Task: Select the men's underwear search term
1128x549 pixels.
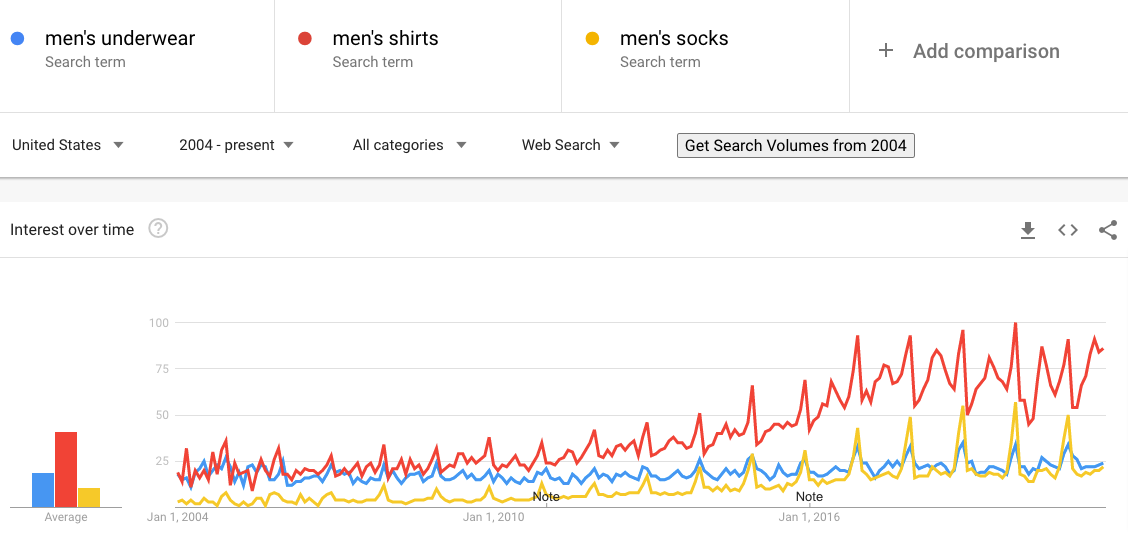Action: coord(120,39)
